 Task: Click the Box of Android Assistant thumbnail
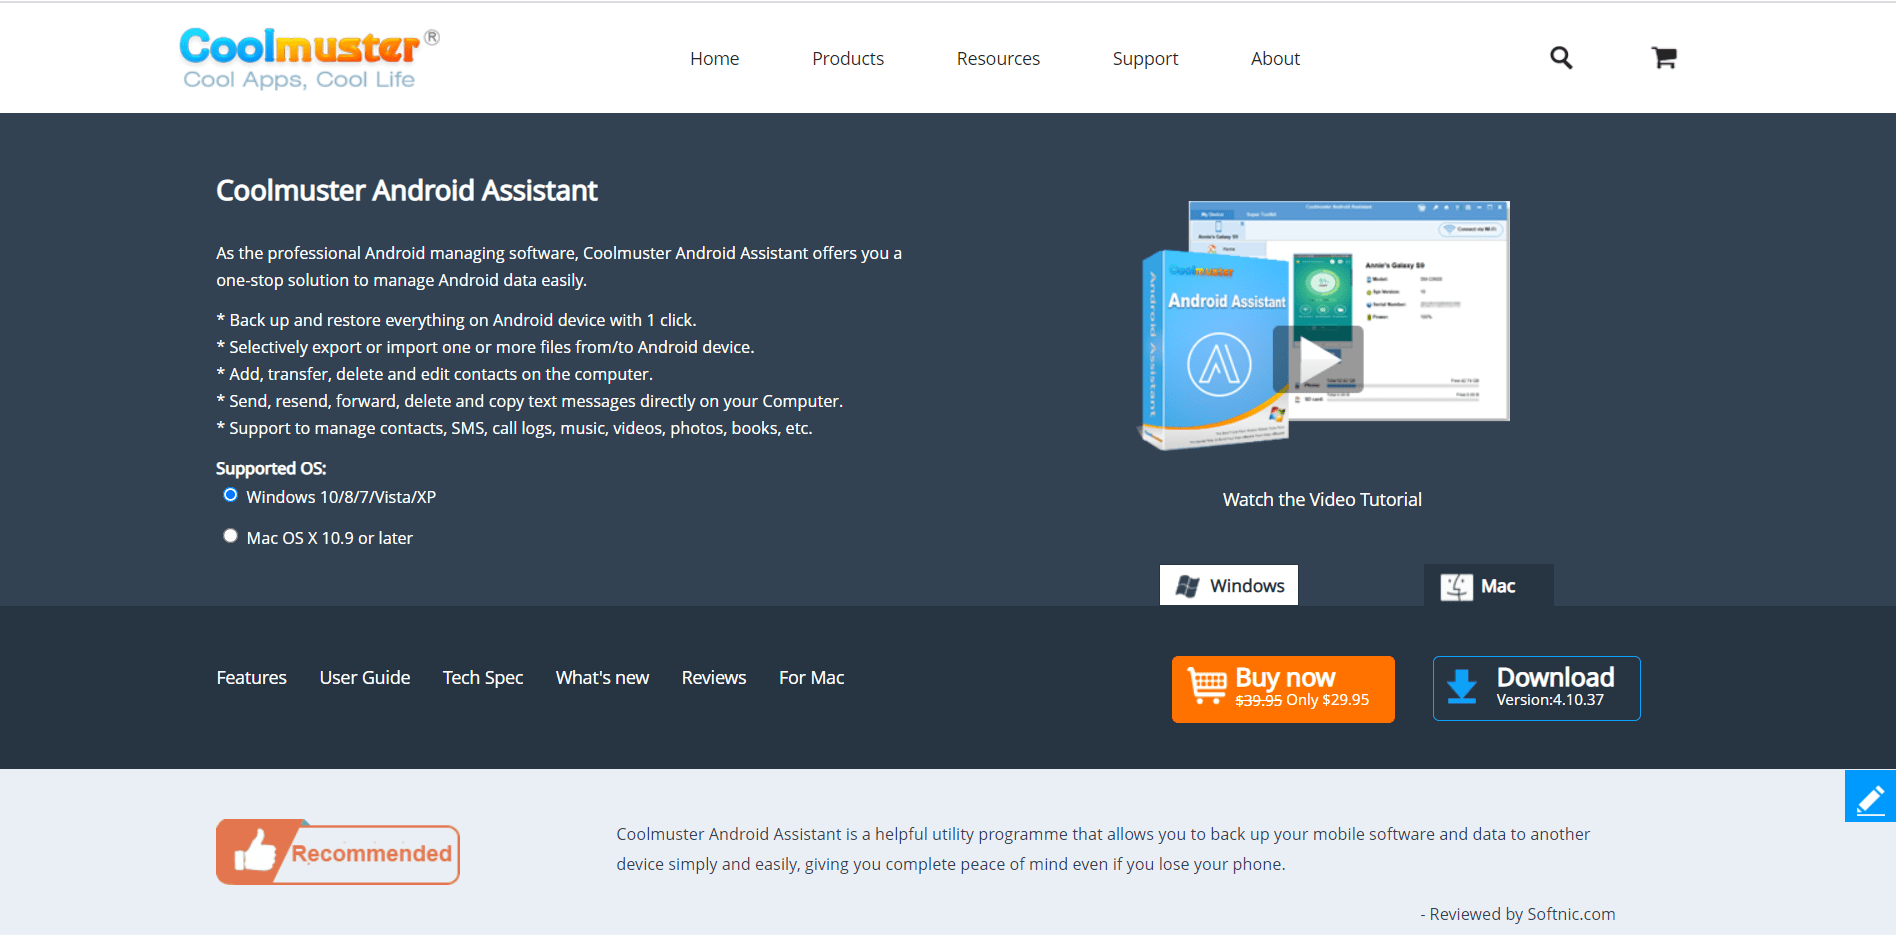1216,350
